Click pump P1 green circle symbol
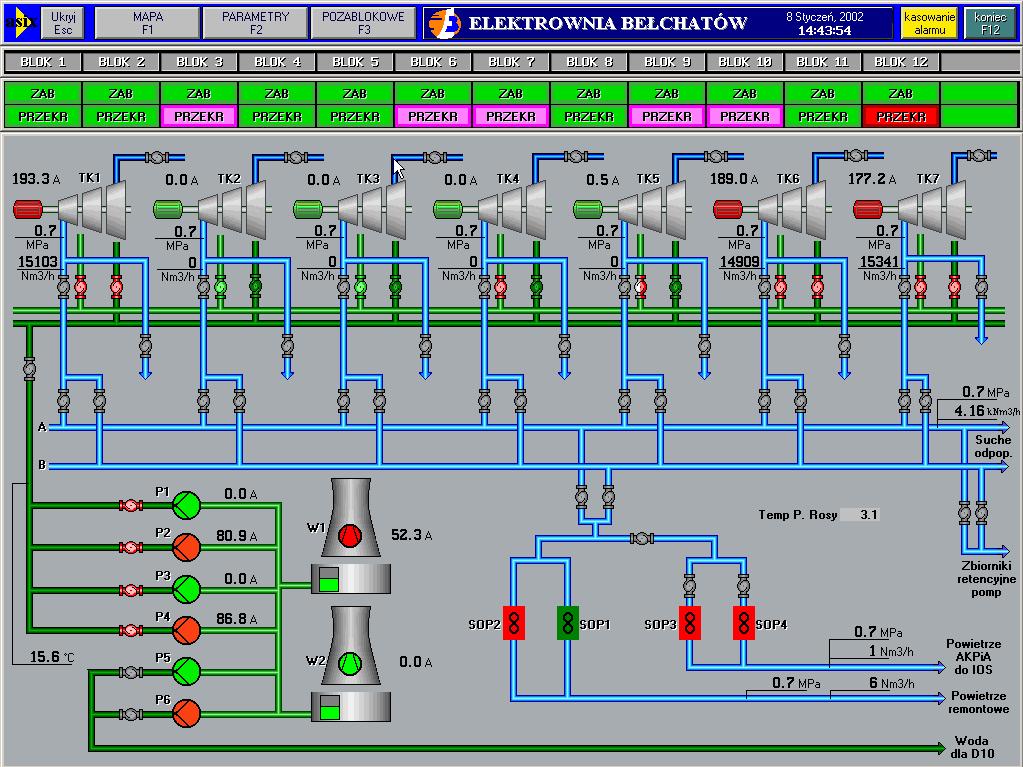Screen dimensions: 1023x767 tap(187, 505)
